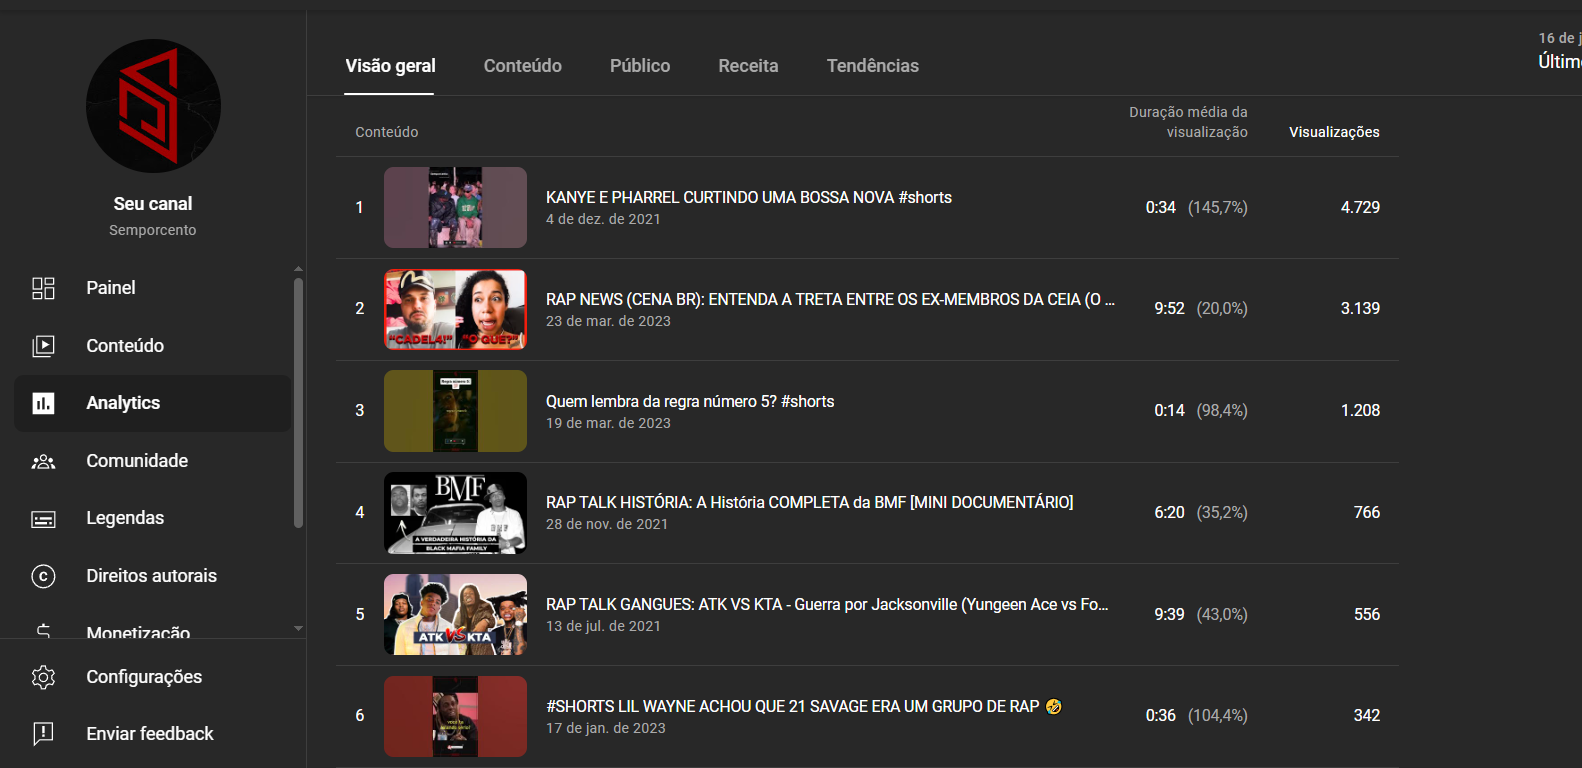Image resolution: width=1582 pixels, height=768 pixels.
Task: Open Comunidade via its people icon
Action: pos(43,461)
